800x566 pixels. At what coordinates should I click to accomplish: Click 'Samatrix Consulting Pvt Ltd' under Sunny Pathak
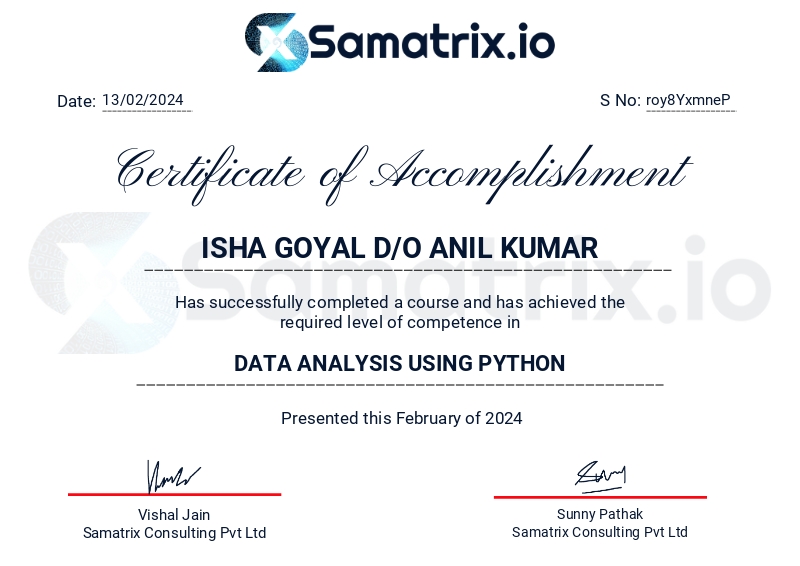tap(600, 532)
